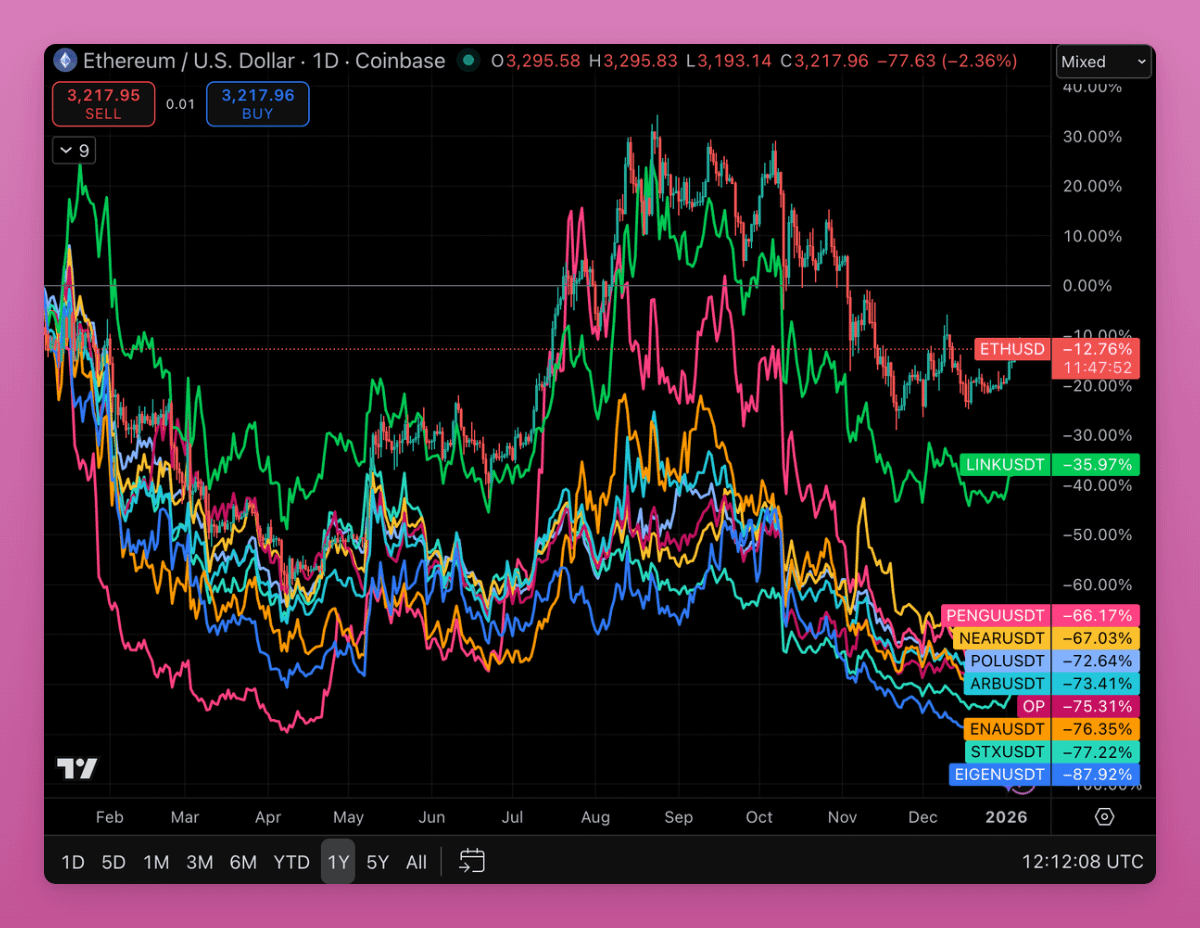Select the 1D time range
The height and width of the screenshot is (928, 1200).
(73, 862)
